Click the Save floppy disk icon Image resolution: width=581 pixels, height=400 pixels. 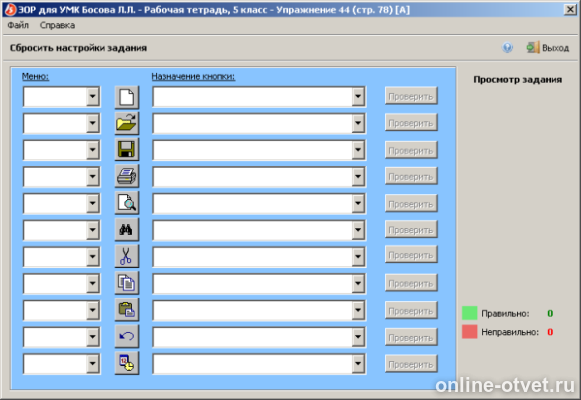pos(127,150)
